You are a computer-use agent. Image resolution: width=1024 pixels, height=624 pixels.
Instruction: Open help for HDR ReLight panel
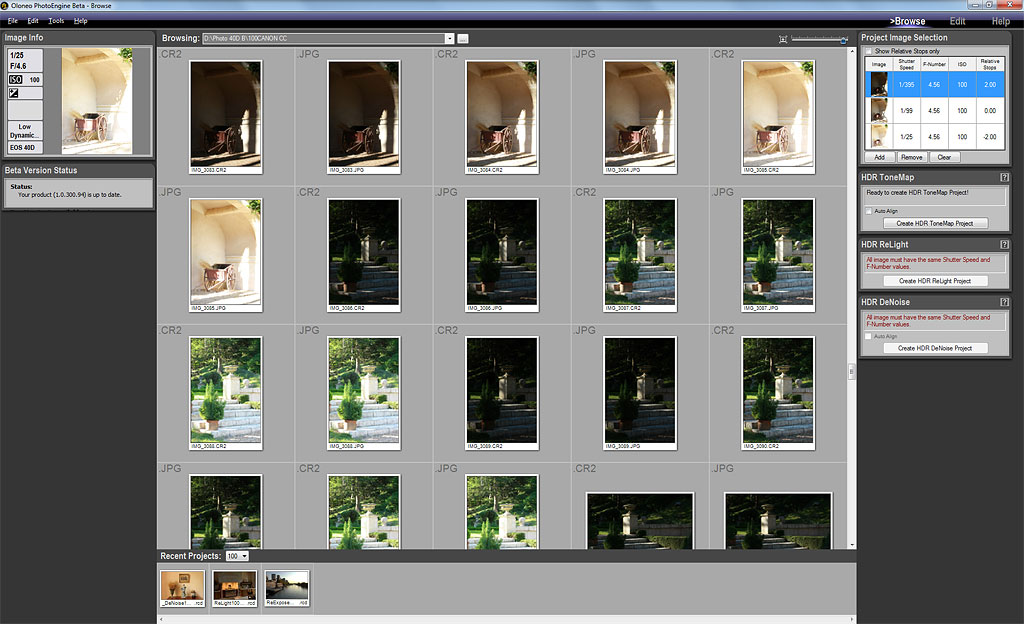pyautogui.click(x=1004, y=244)
